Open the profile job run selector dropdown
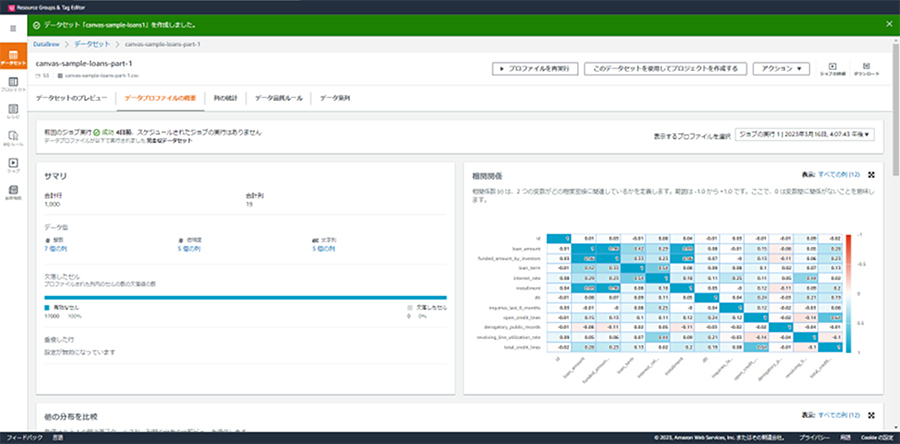Image resolution: width=900 pixels, height=444 pixels. click(805, 134)
